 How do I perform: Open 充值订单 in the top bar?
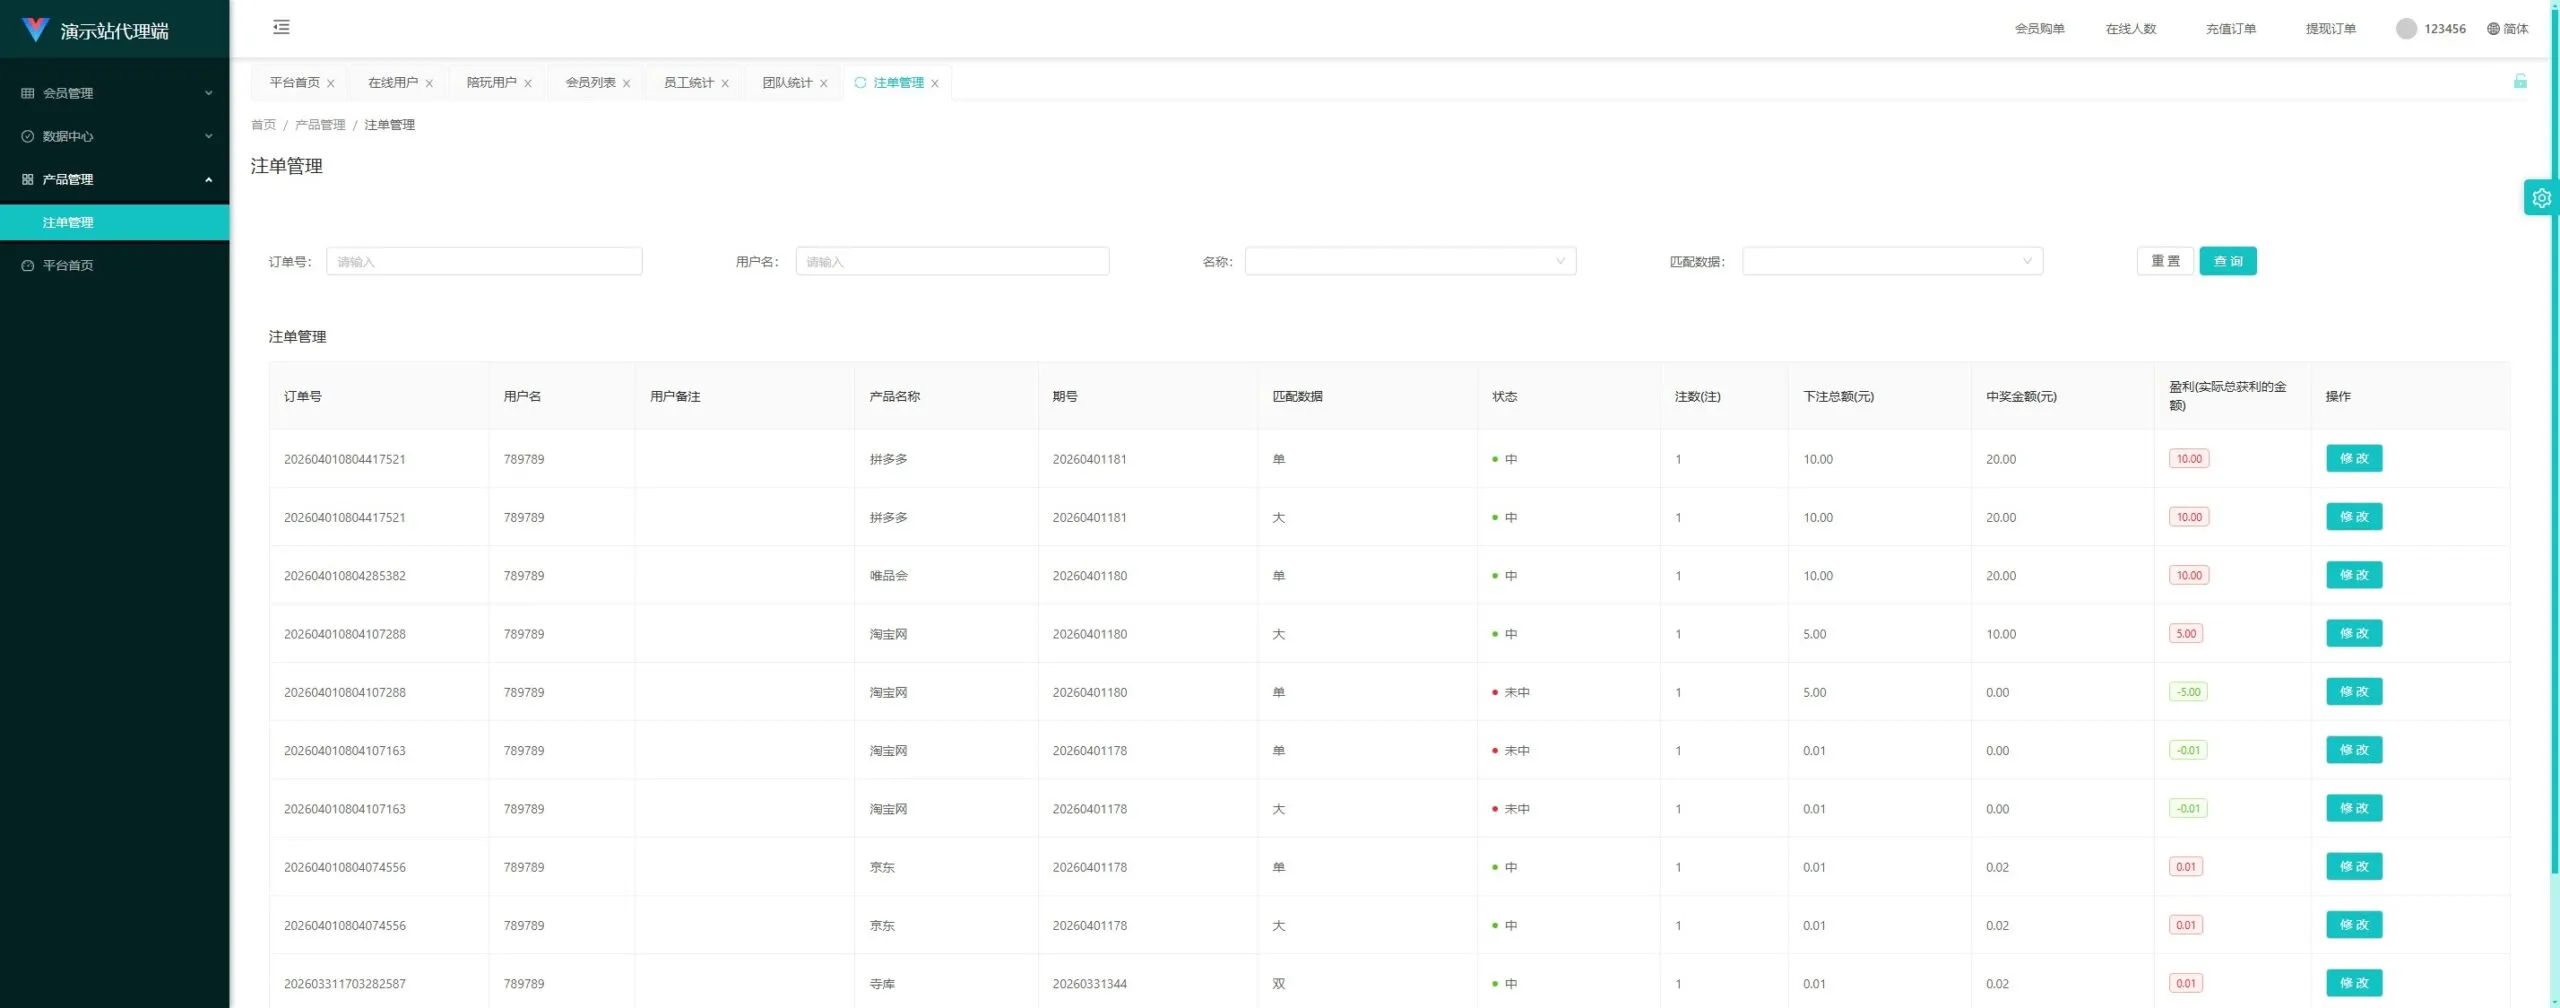point(2230,29)
